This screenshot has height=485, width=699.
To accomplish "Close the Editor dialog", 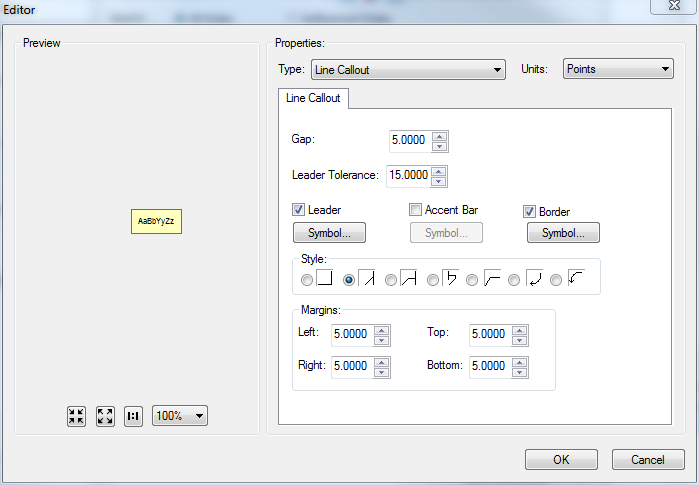I will tap(674, 6).
